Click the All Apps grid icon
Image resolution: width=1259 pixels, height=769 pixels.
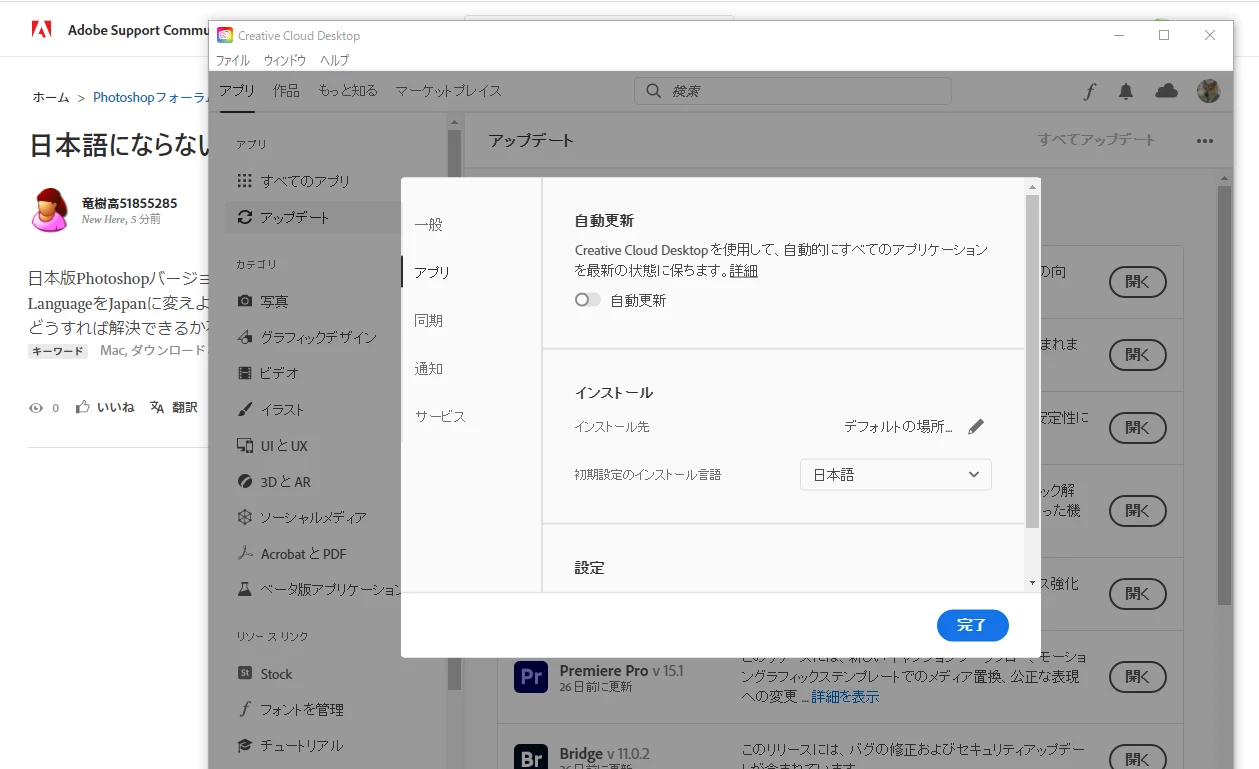(x=244, y=181)
